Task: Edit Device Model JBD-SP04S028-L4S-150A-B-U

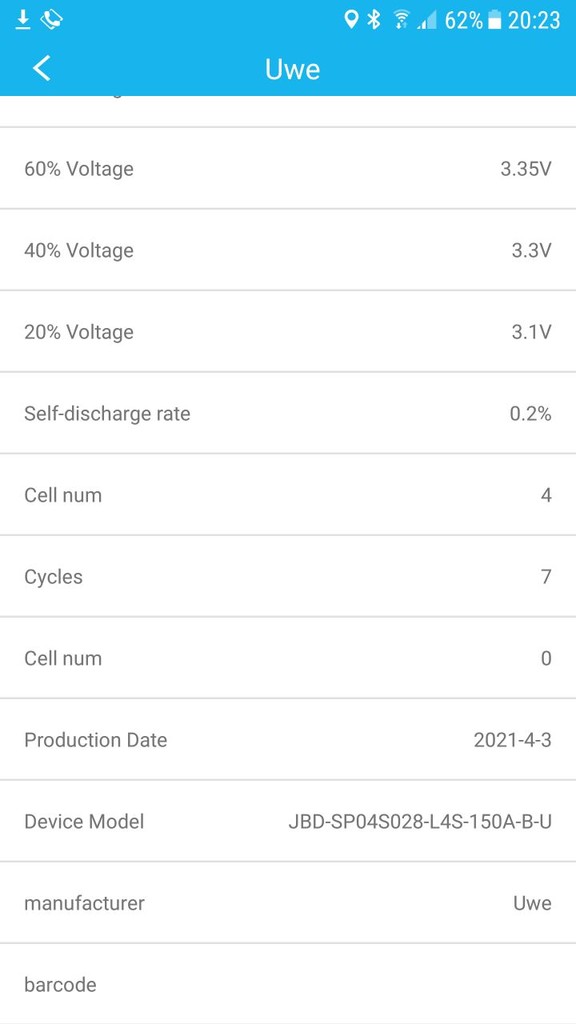Action: 420,822
